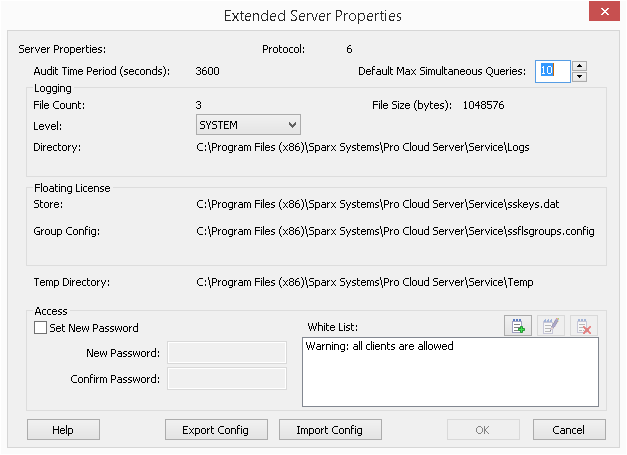
Task: Click into the New Password field
Action: [227, 352]
